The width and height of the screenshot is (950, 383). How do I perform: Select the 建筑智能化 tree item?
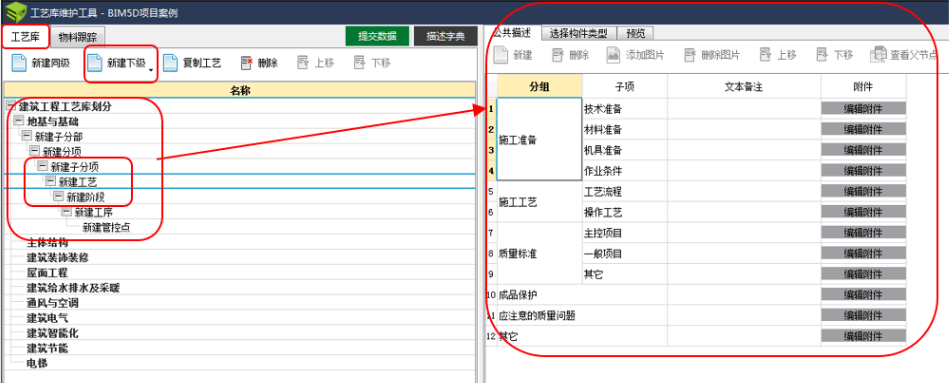coord(53,333)
